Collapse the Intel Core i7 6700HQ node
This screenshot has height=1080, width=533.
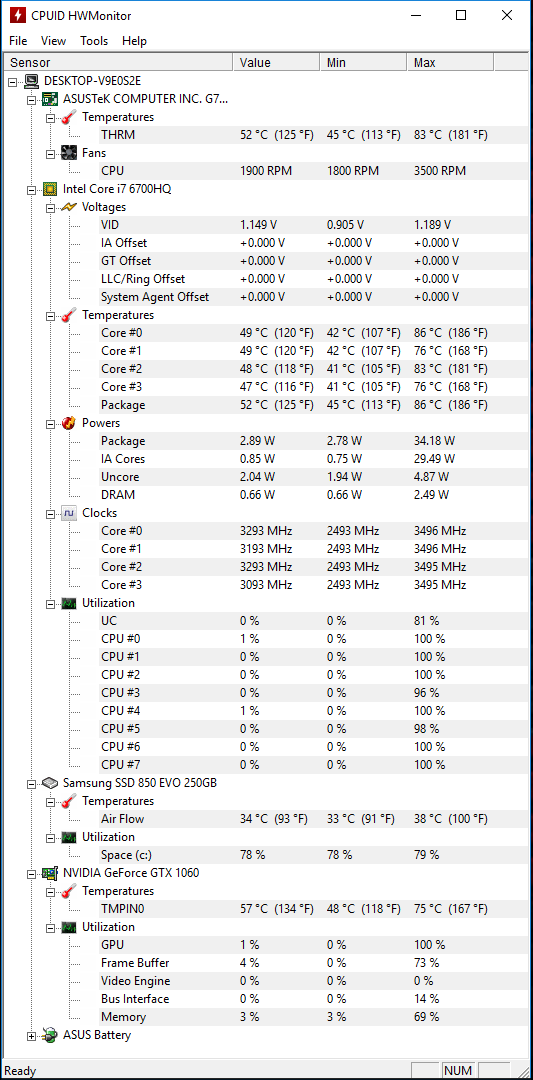click(31, 189)
